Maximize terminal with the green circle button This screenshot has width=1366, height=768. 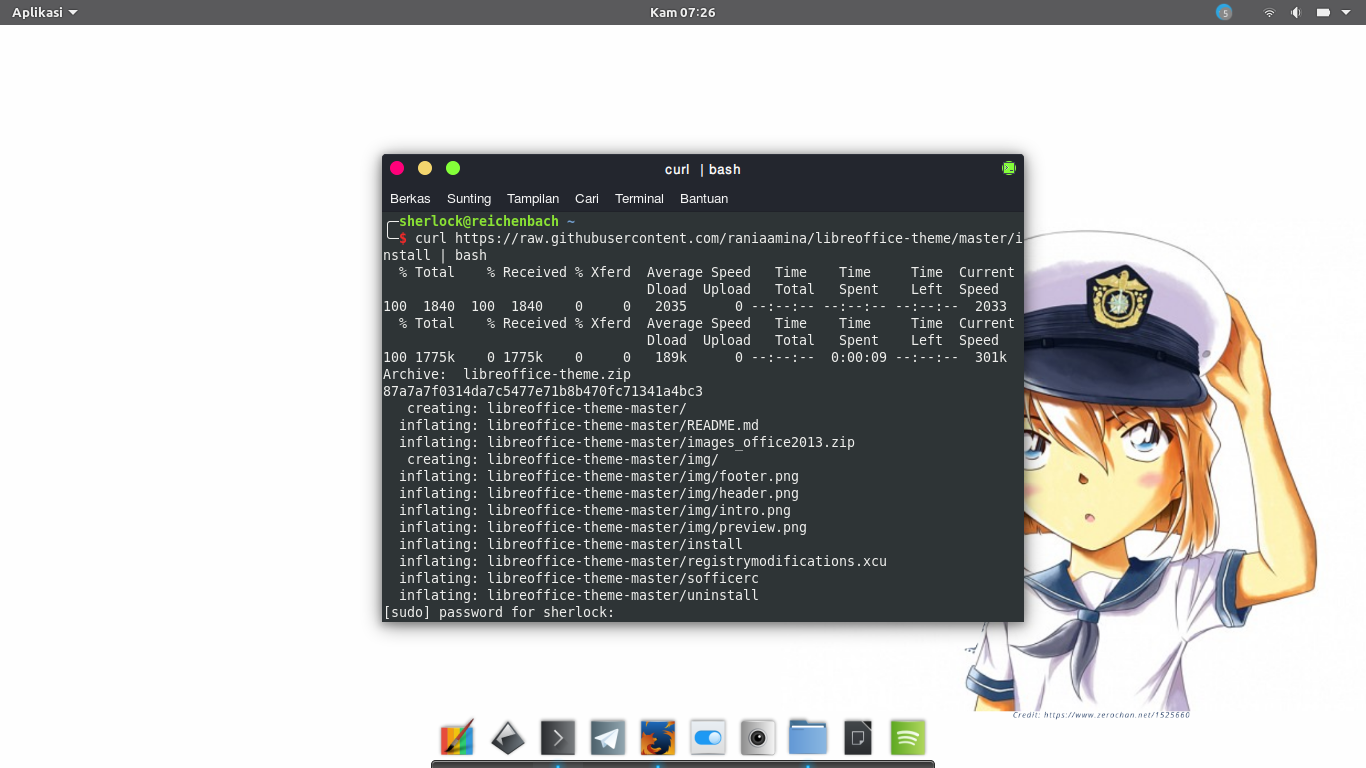click(x=453, y=168)
